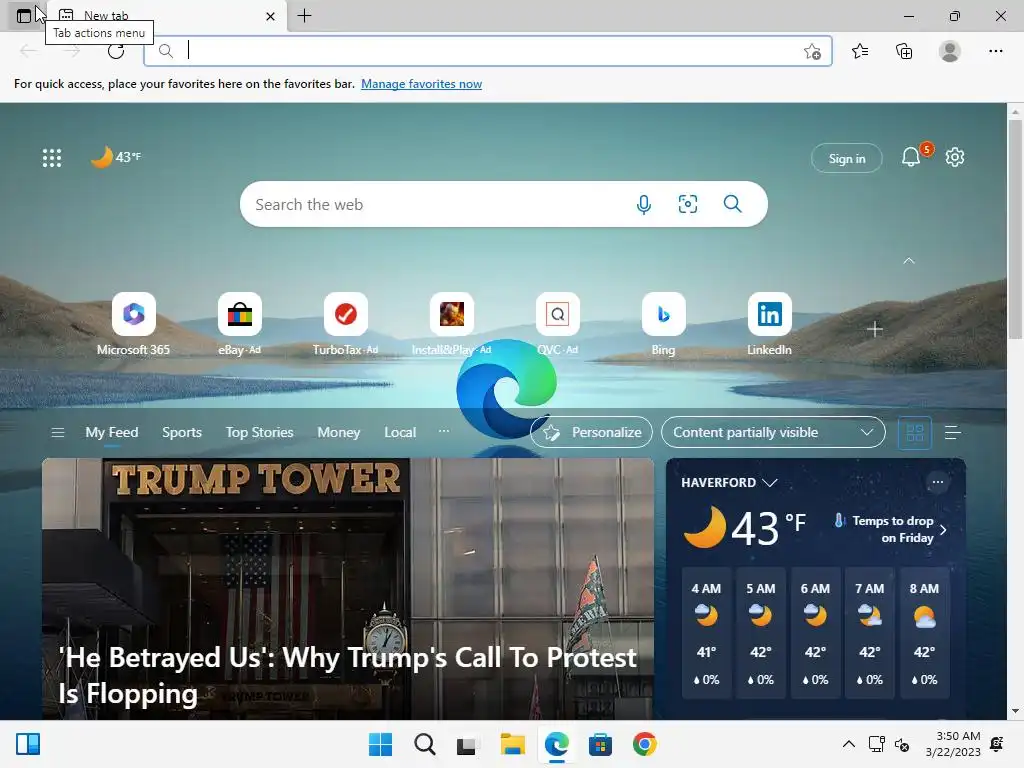Close the New tab tab
Screen dimensions: 1024x768
tap(270, 16)
